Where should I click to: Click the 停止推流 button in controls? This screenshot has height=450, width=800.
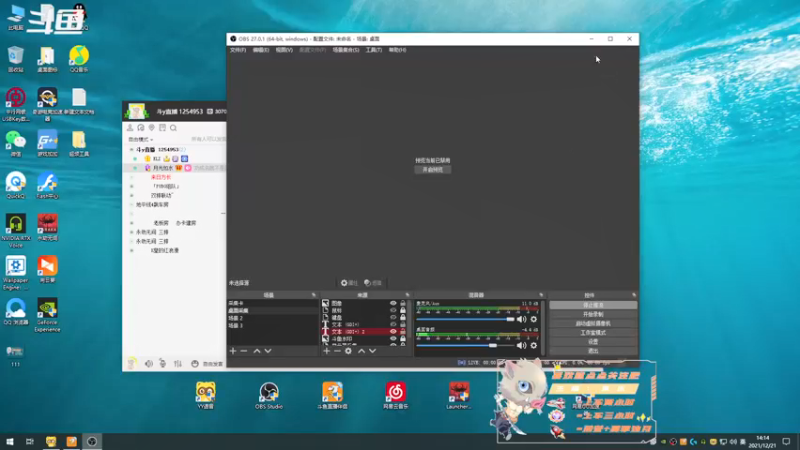point(593,305)
